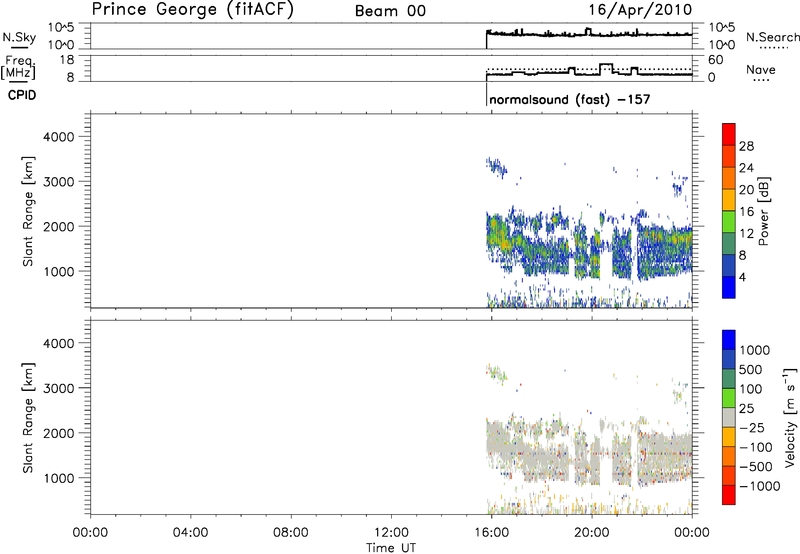The width and height of the screenshot is (800, 554).
Task: Click the "18" frequency axis tick
Action: click(x=67, y=60)
